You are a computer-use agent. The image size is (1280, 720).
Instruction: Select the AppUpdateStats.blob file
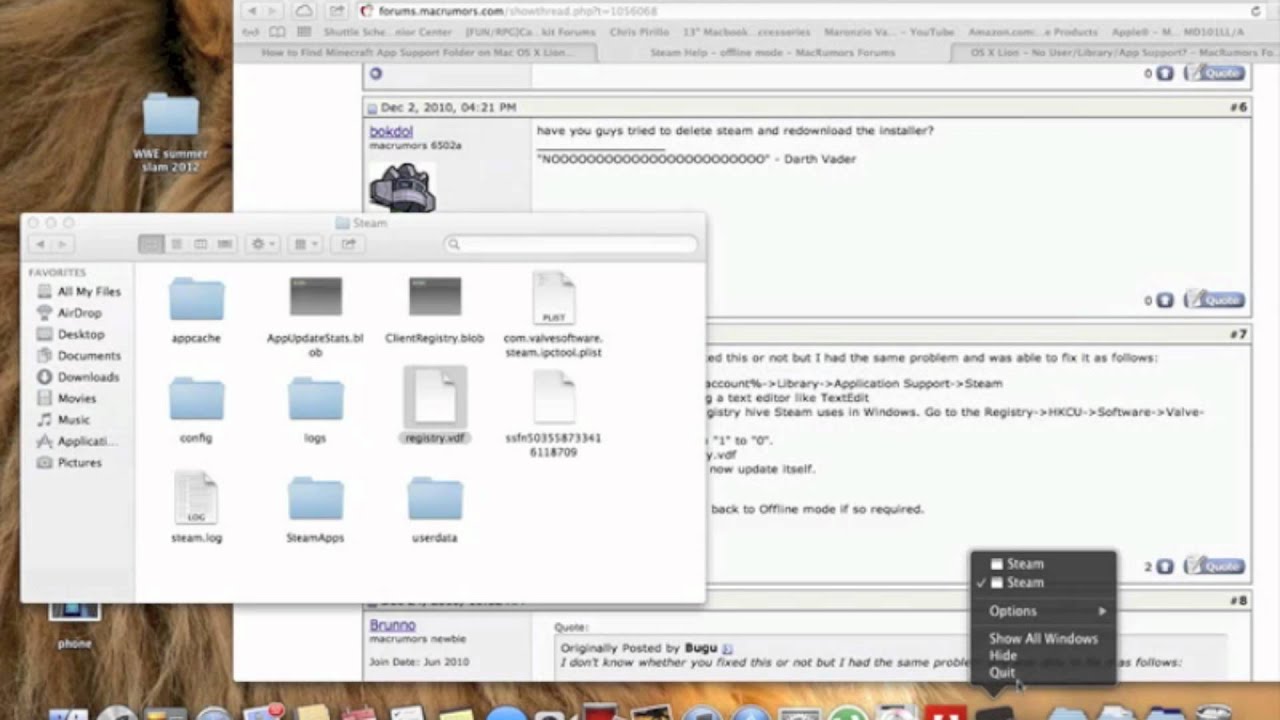tap(315, 315)
